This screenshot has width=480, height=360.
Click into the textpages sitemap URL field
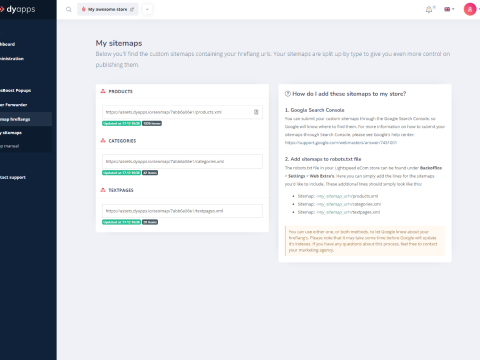[182, 211]
